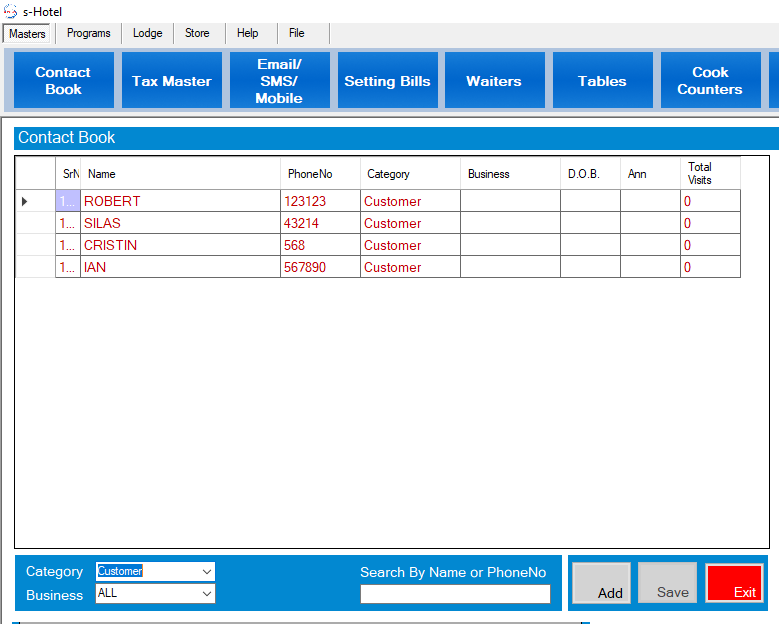779x624 pixels.
Task: Open the Contact Book tile
Action: (x=63, y=81)
